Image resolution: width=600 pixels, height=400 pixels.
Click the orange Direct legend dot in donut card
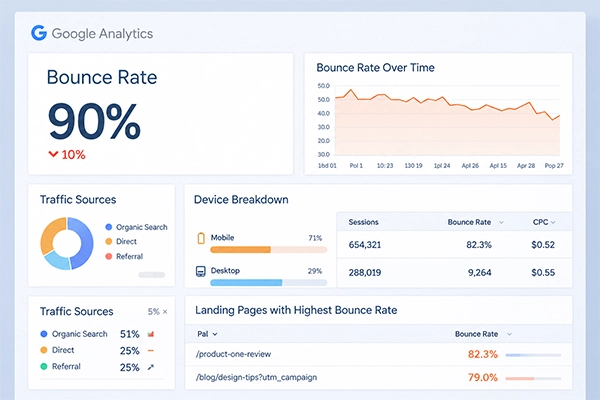tap(109, 242)
